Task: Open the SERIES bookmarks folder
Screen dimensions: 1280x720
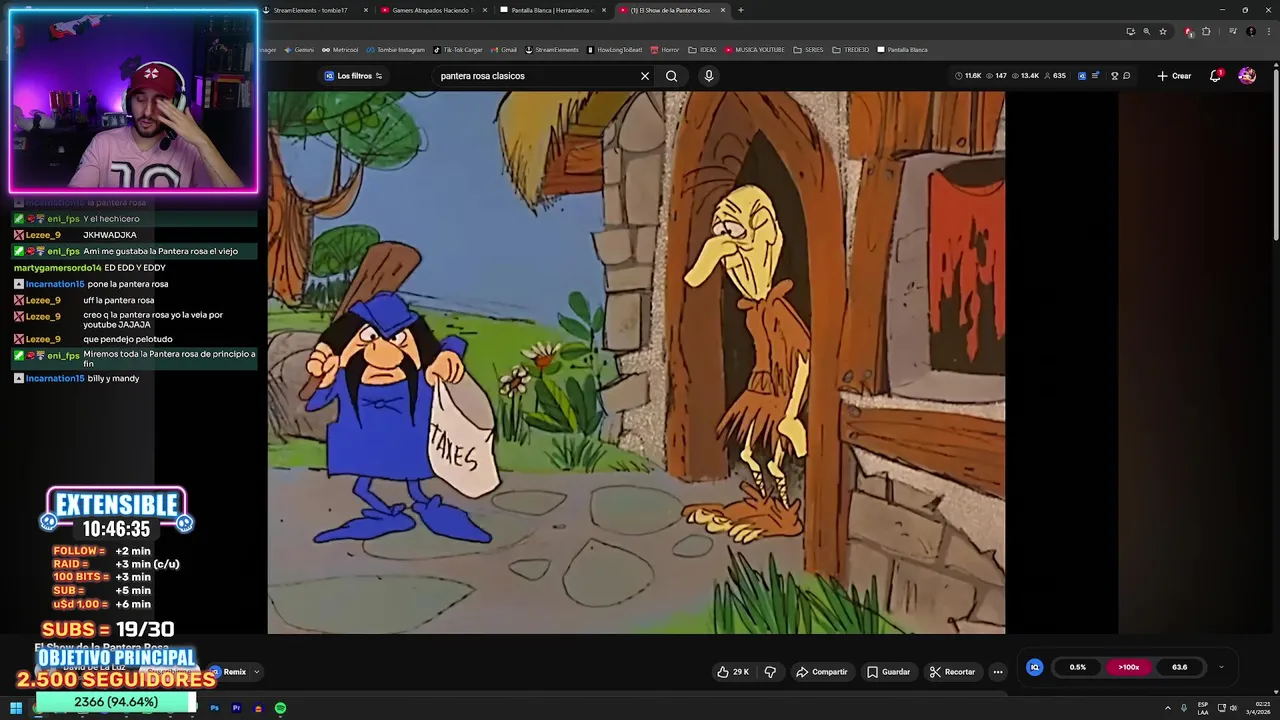Action: coord(809,50)
